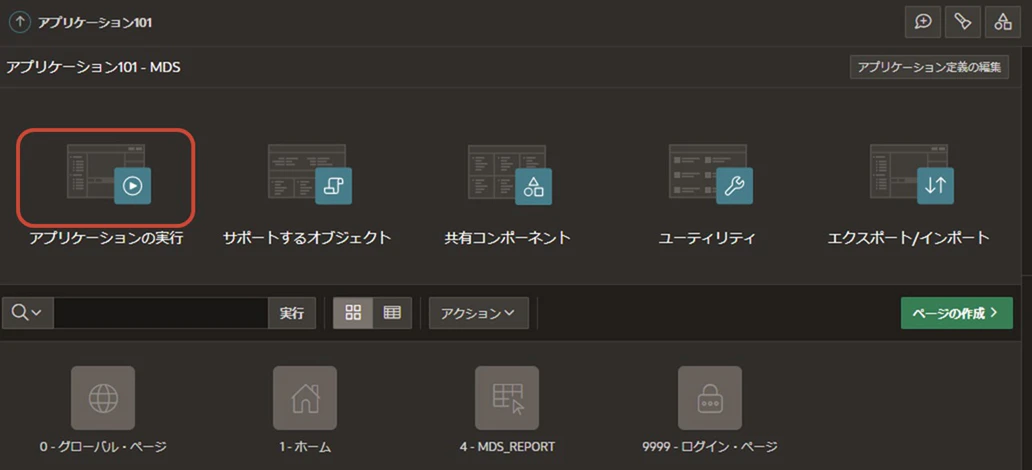Open ユーティリティ wrench icon
The width and height of the screenshot is (1032, 470).
tap(710, 173)
